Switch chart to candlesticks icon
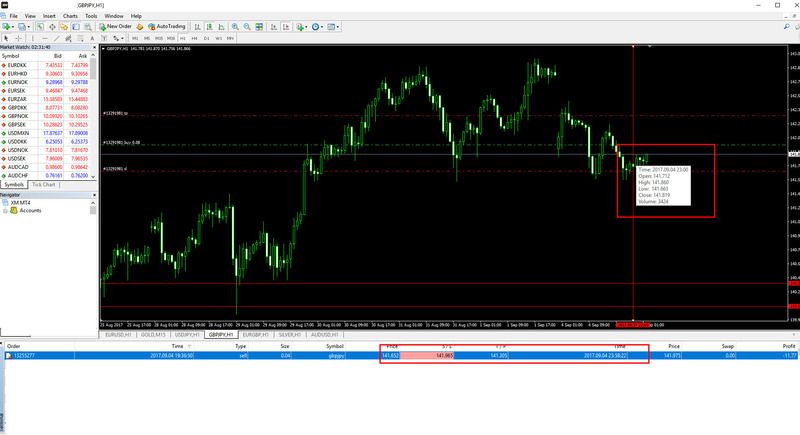 coord(209,27)
